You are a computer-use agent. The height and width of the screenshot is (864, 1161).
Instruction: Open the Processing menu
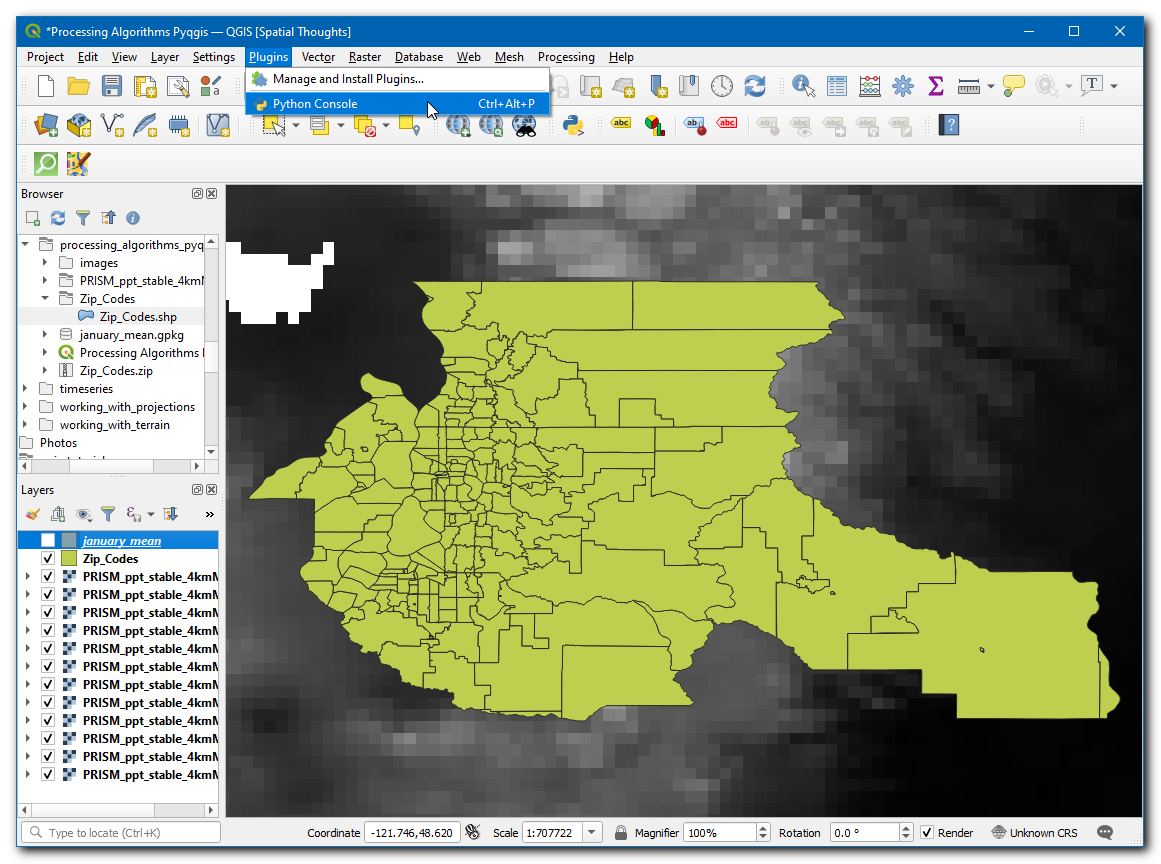(x=566, y=57)
